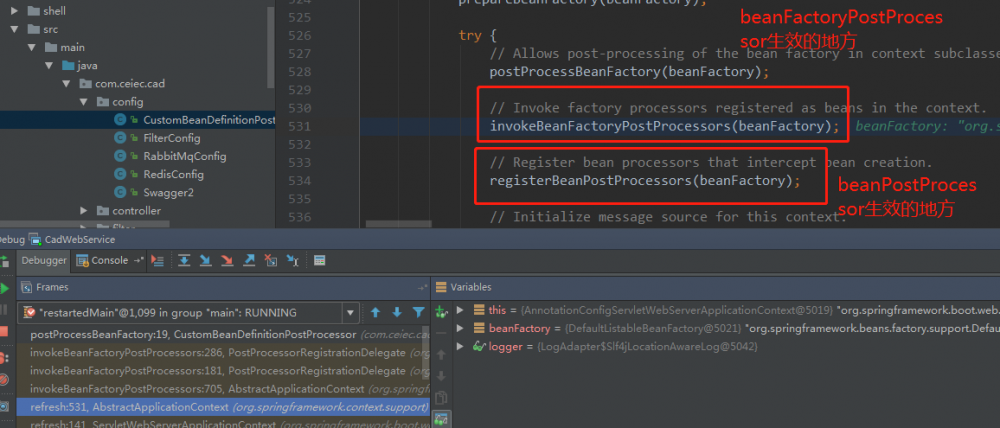Screen dimensions: 1000x428
Task: Select previous frame with up arrow
Action: tap(376, 313)
